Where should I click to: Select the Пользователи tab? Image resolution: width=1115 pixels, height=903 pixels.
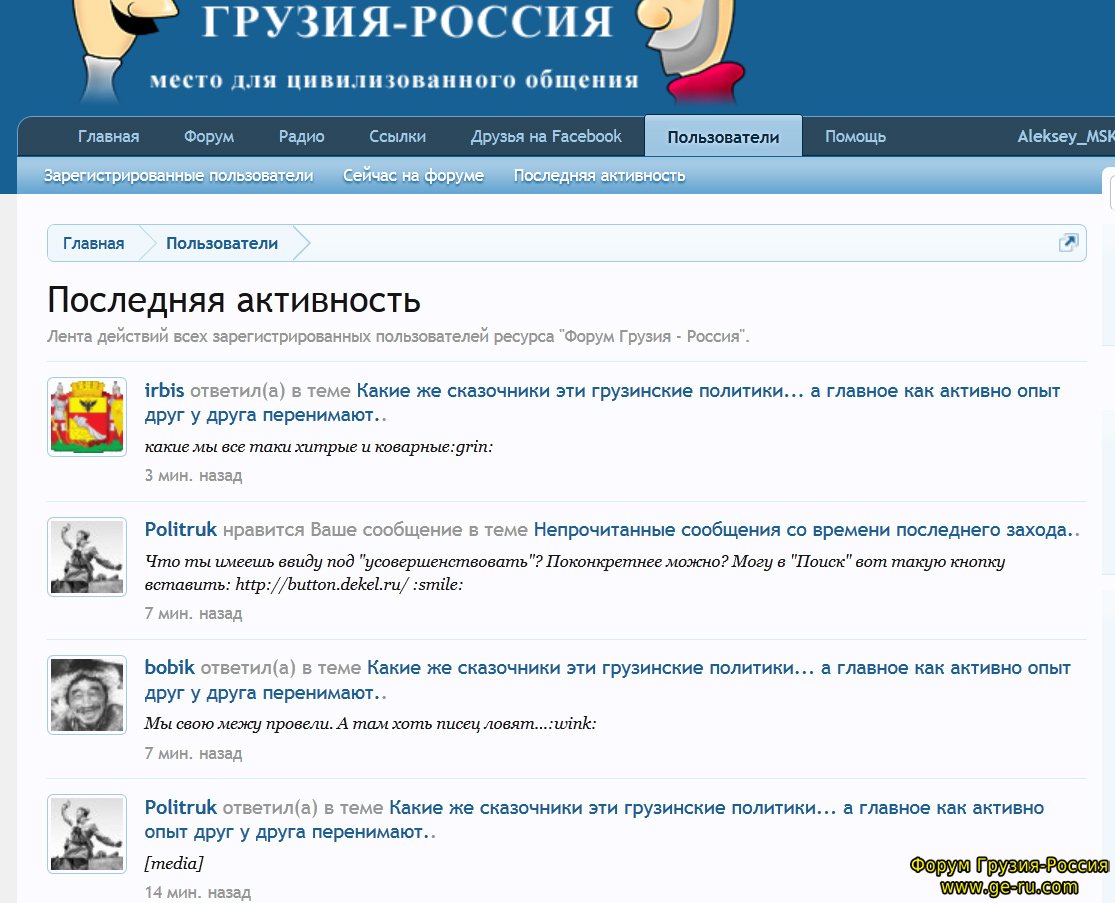click(x=722, y=137)
